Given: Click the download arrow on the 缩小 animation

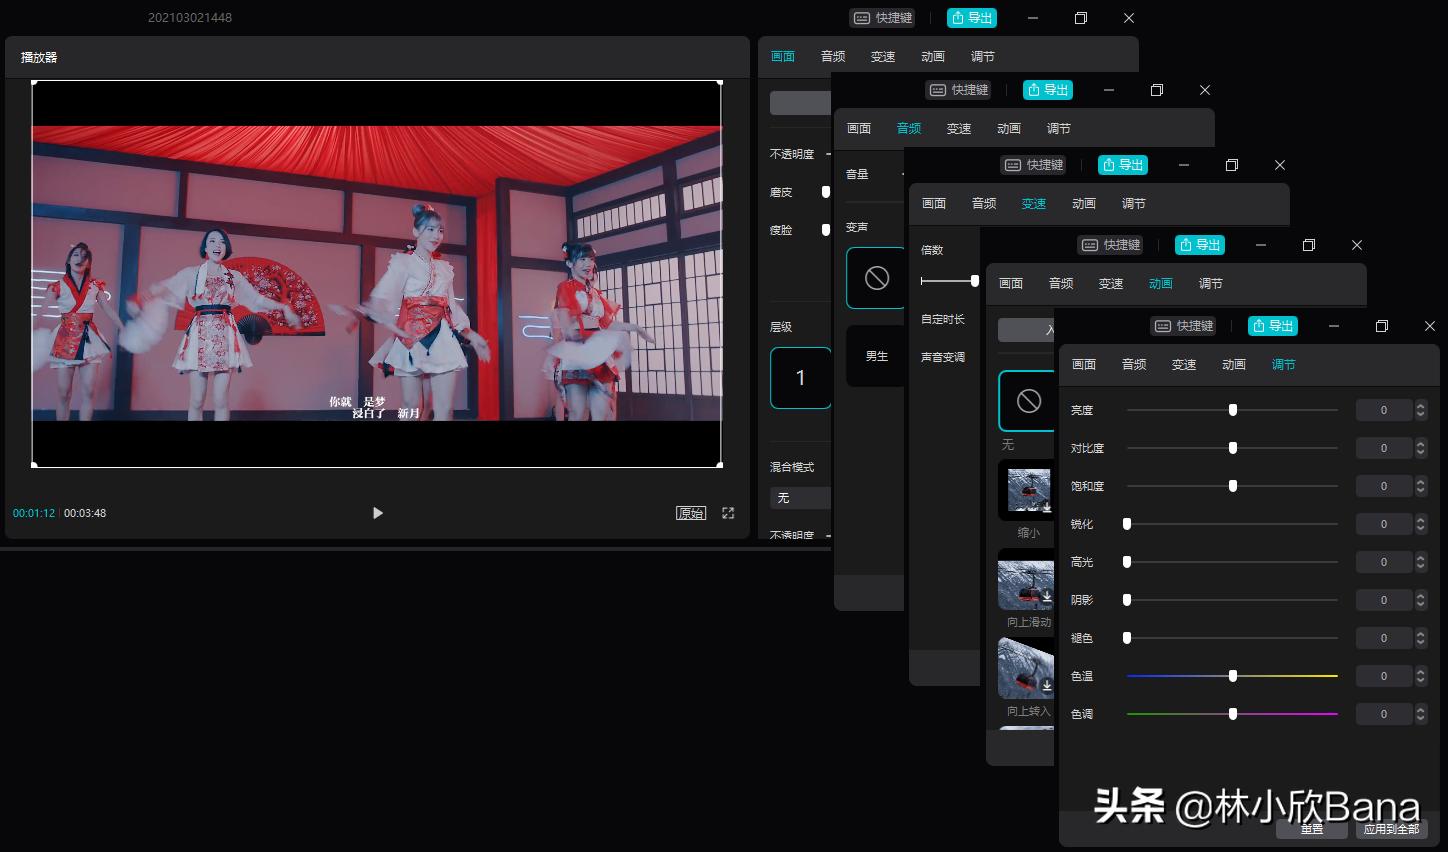Looking at the screenshot, I should 1046,509.
